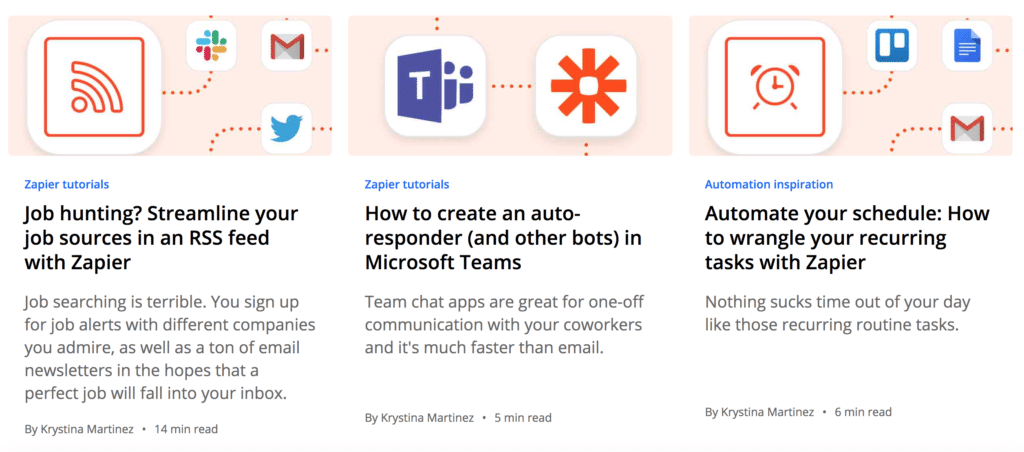Click the Trello board icon
Viewport: 1024px width, 452px height.
point(892,45)
